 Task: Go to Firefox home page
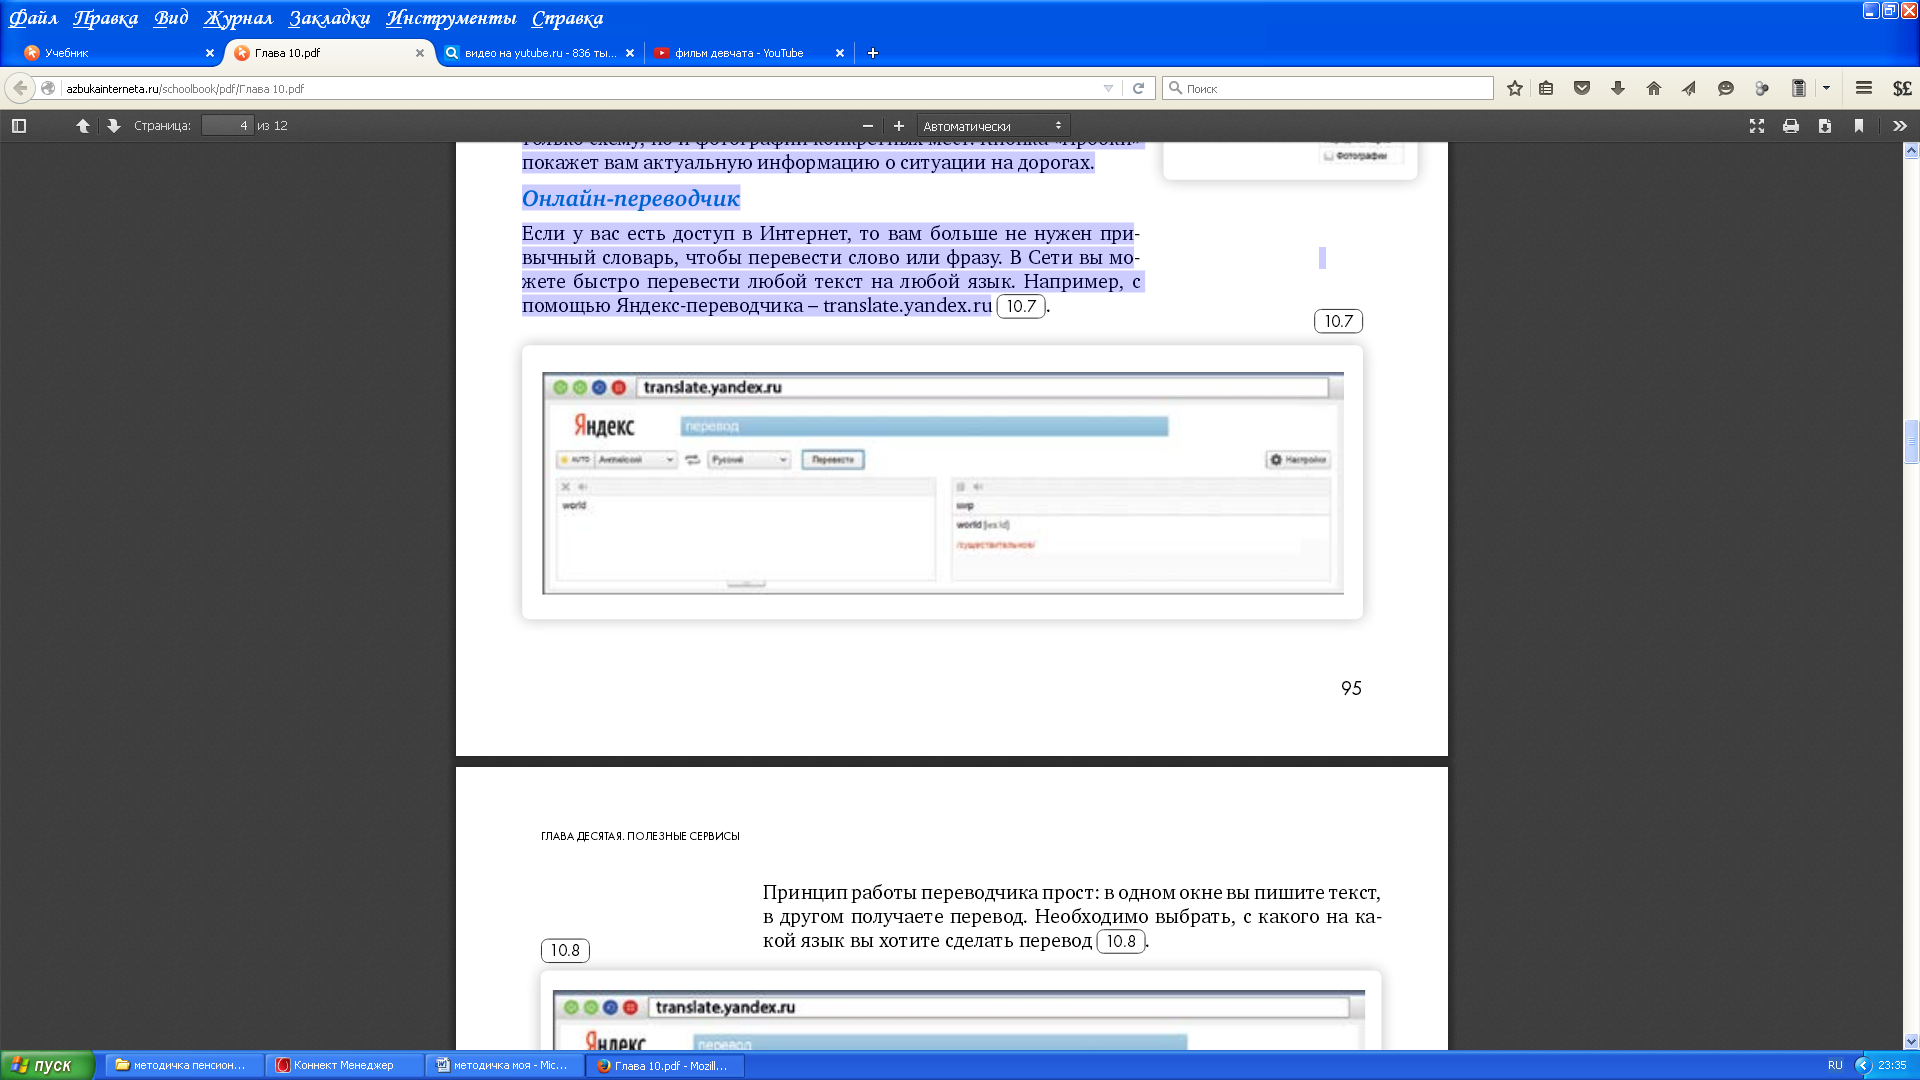[1654, 89]
